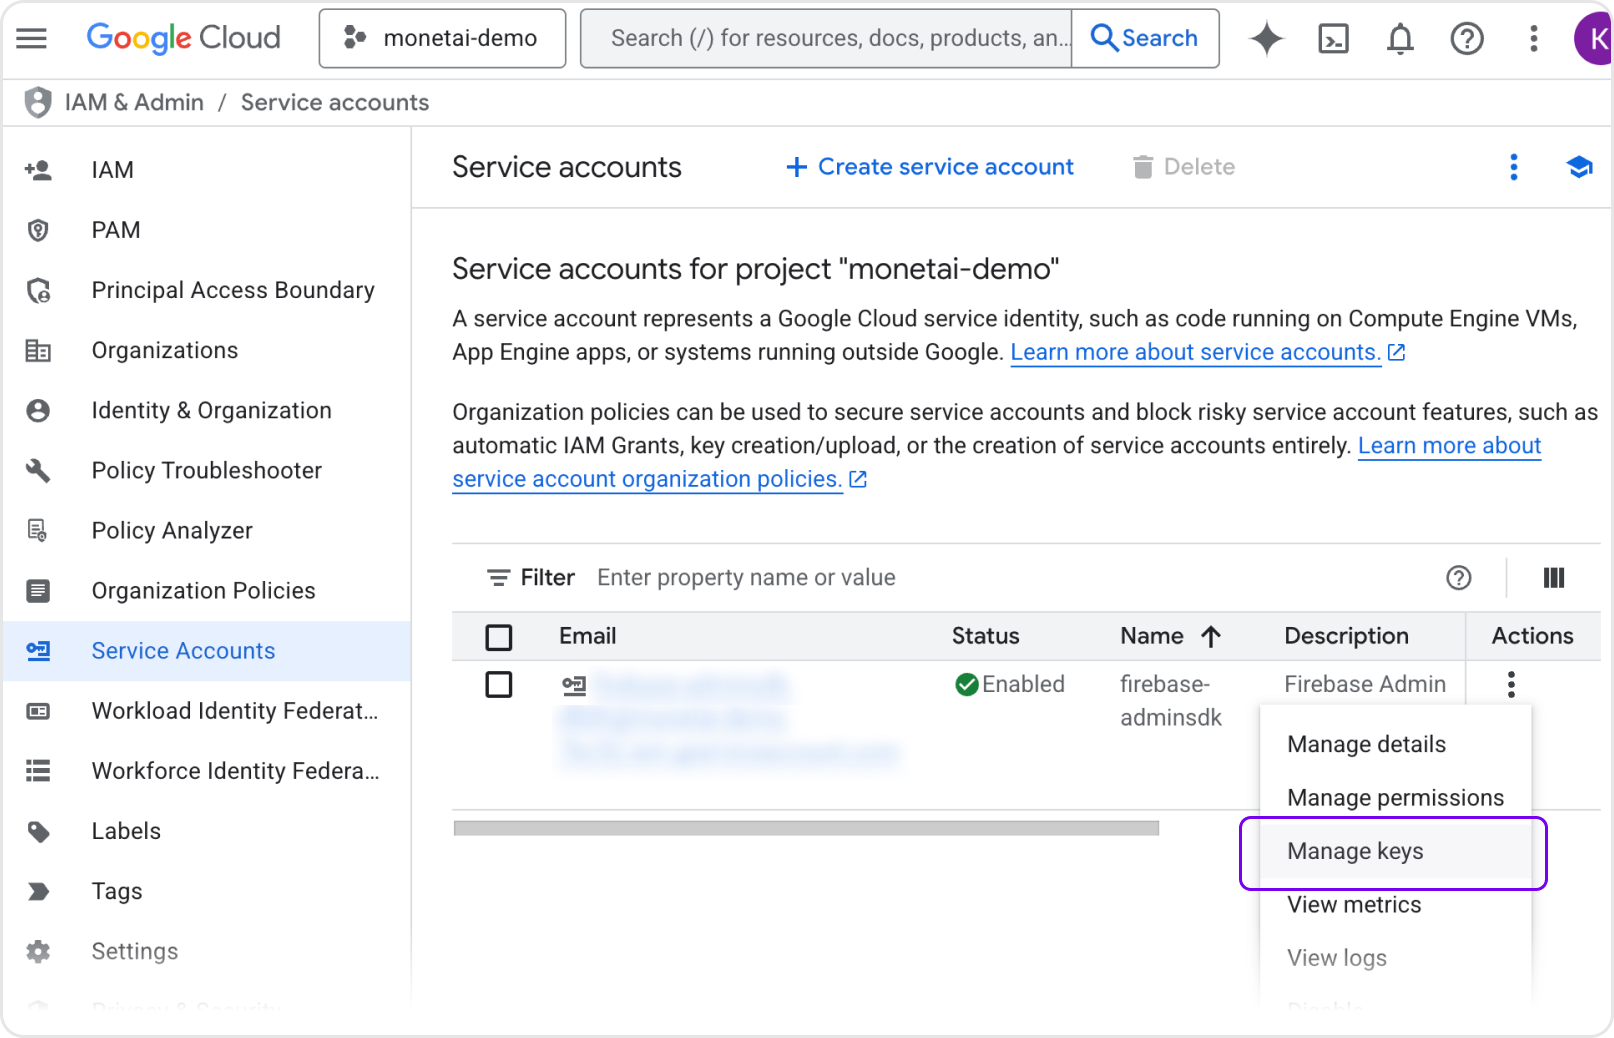1614x1038 pixels.
Task: Check the firebase-adminsdk row checkbox
Action: tap(498, 685)
